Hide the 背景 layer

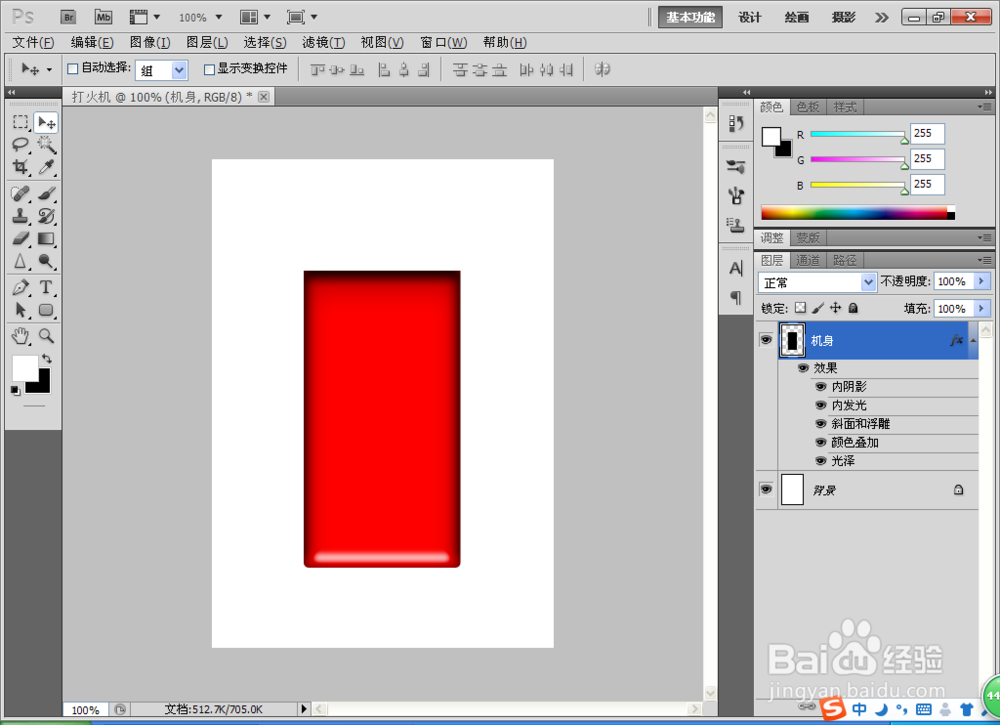coord(766,489)
